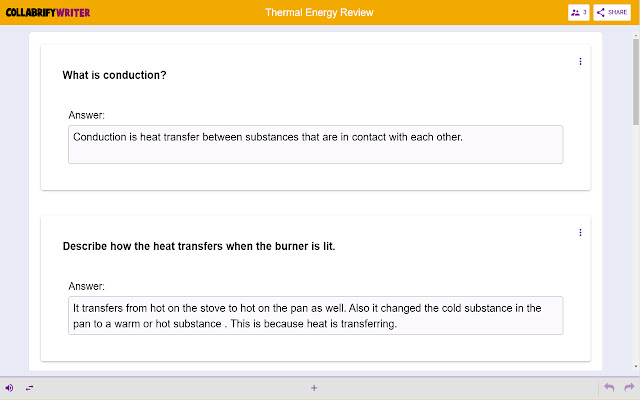640x400 pixels.
Task: Click the redo arrow icon
Action: [629, 388]
